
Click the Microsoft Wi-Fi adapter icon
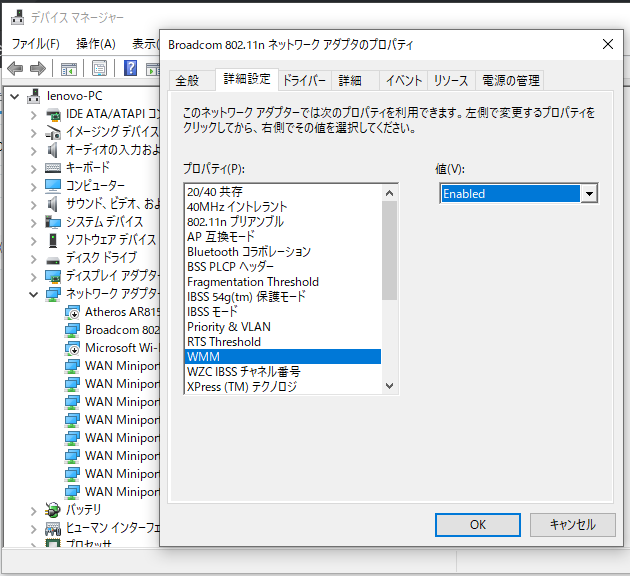[72, 348]
